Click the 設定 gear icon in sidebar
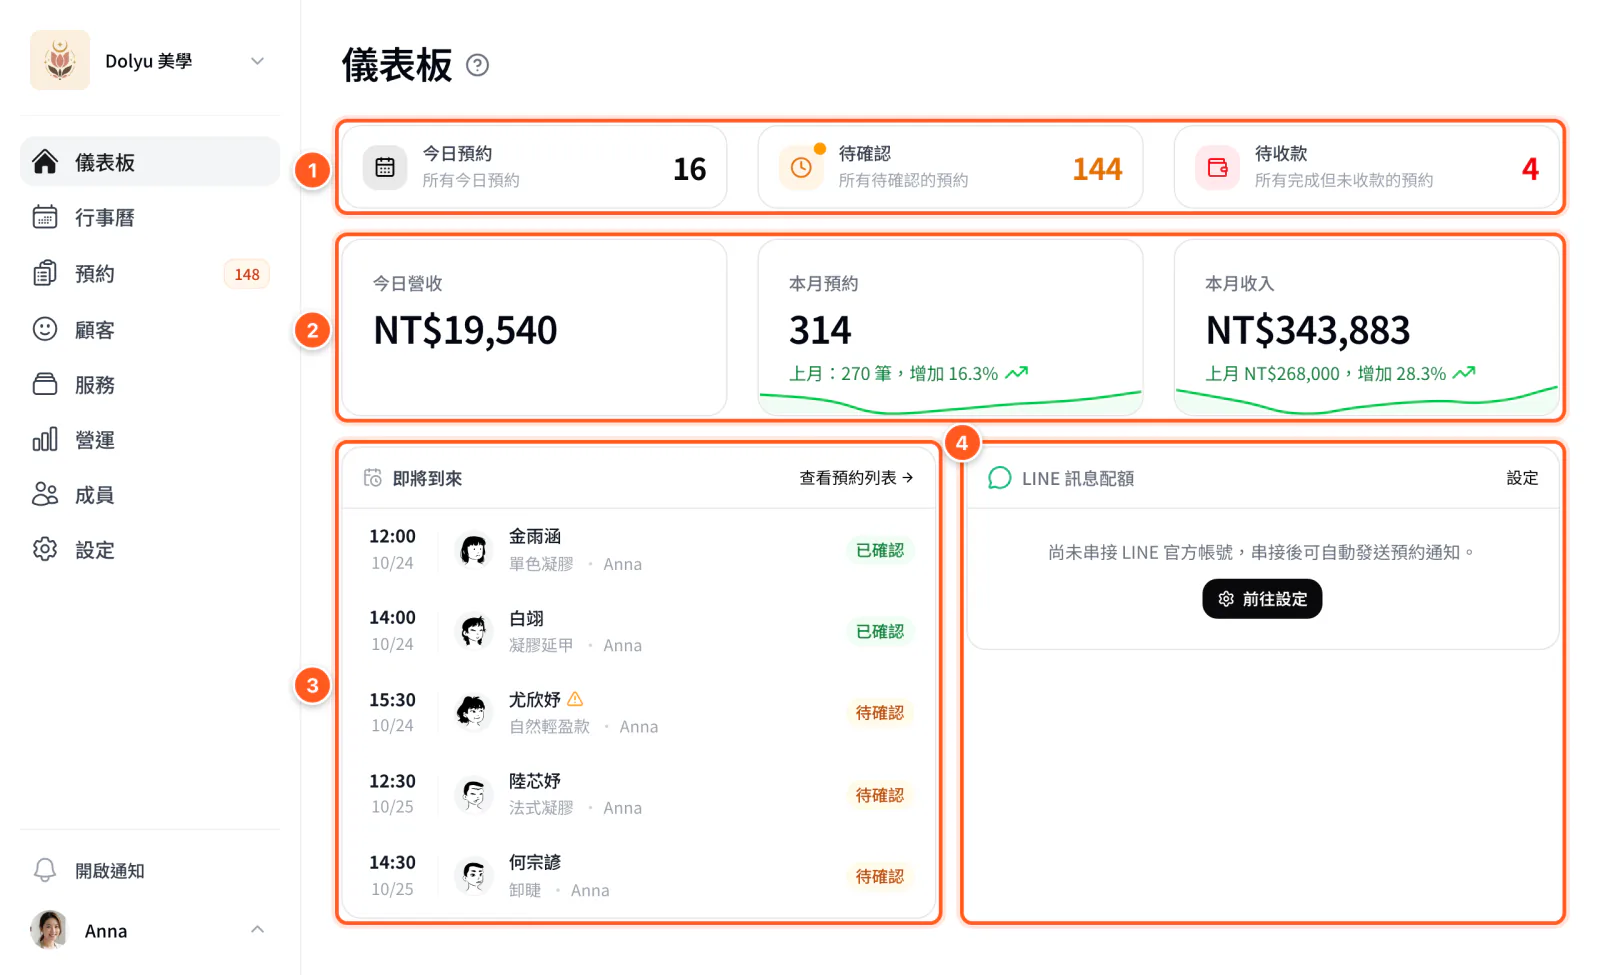This screenshot has height=975, width=1600. [45, 549]
